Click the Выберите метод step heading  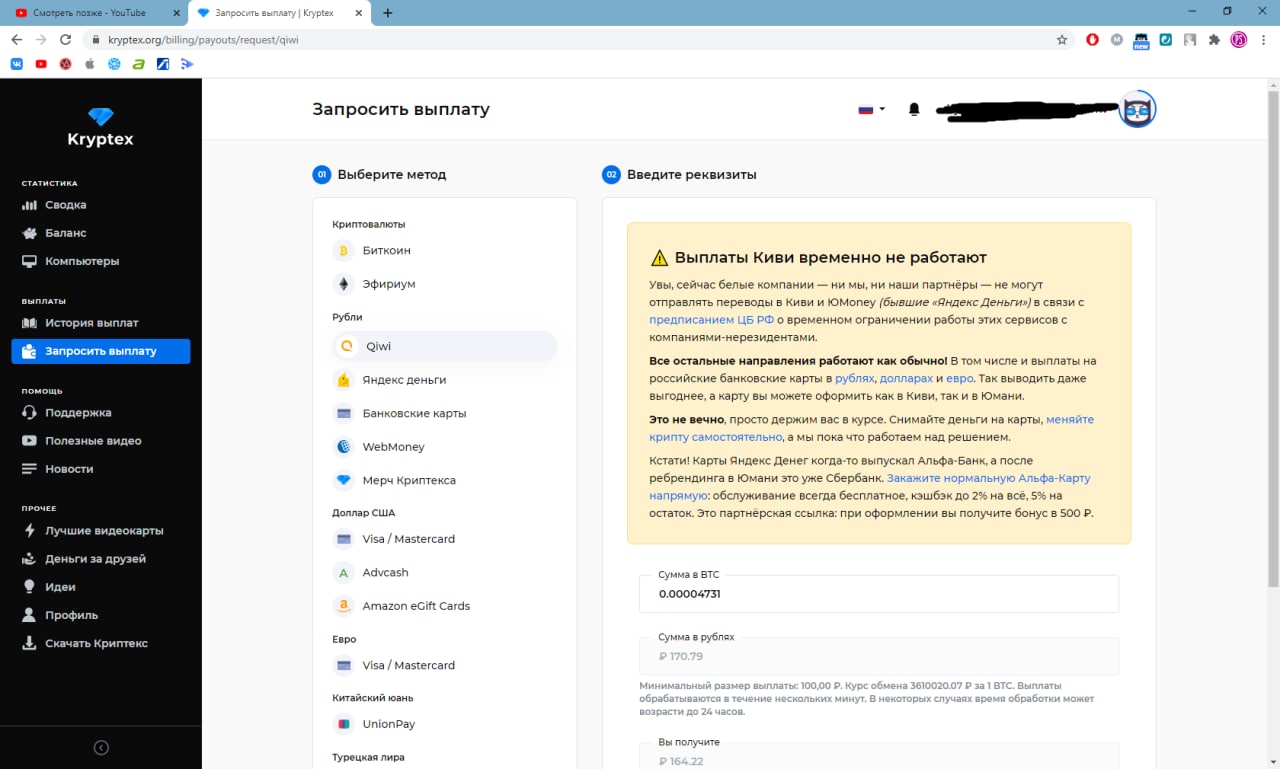392,175
